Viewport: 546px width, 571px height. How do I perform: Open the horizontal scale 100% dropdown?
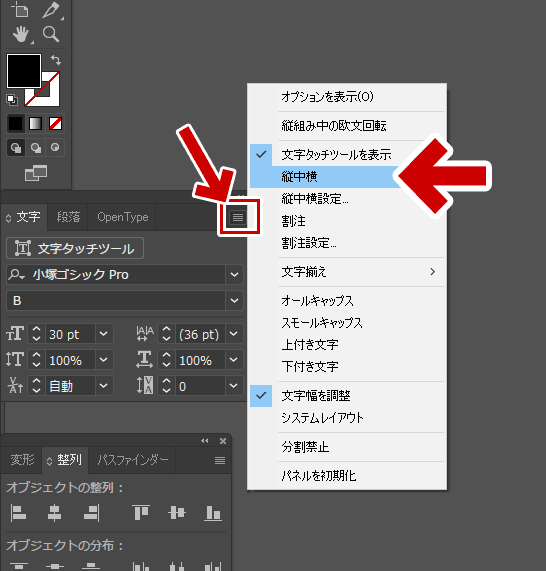click(x=234, y=360)
